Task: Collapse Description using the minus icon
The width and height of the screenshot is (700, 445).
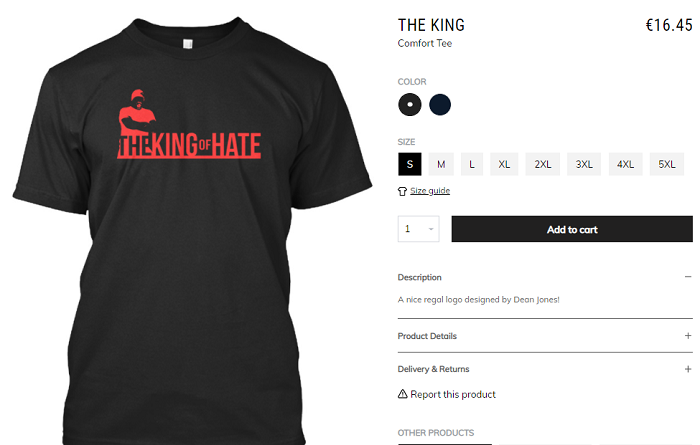Action: 688,277
